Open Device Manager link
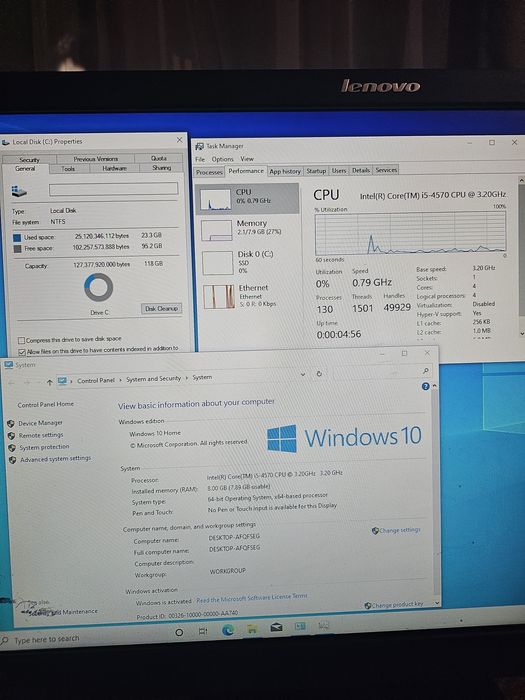Screen dimensions: 525x700 click(40, 423)
